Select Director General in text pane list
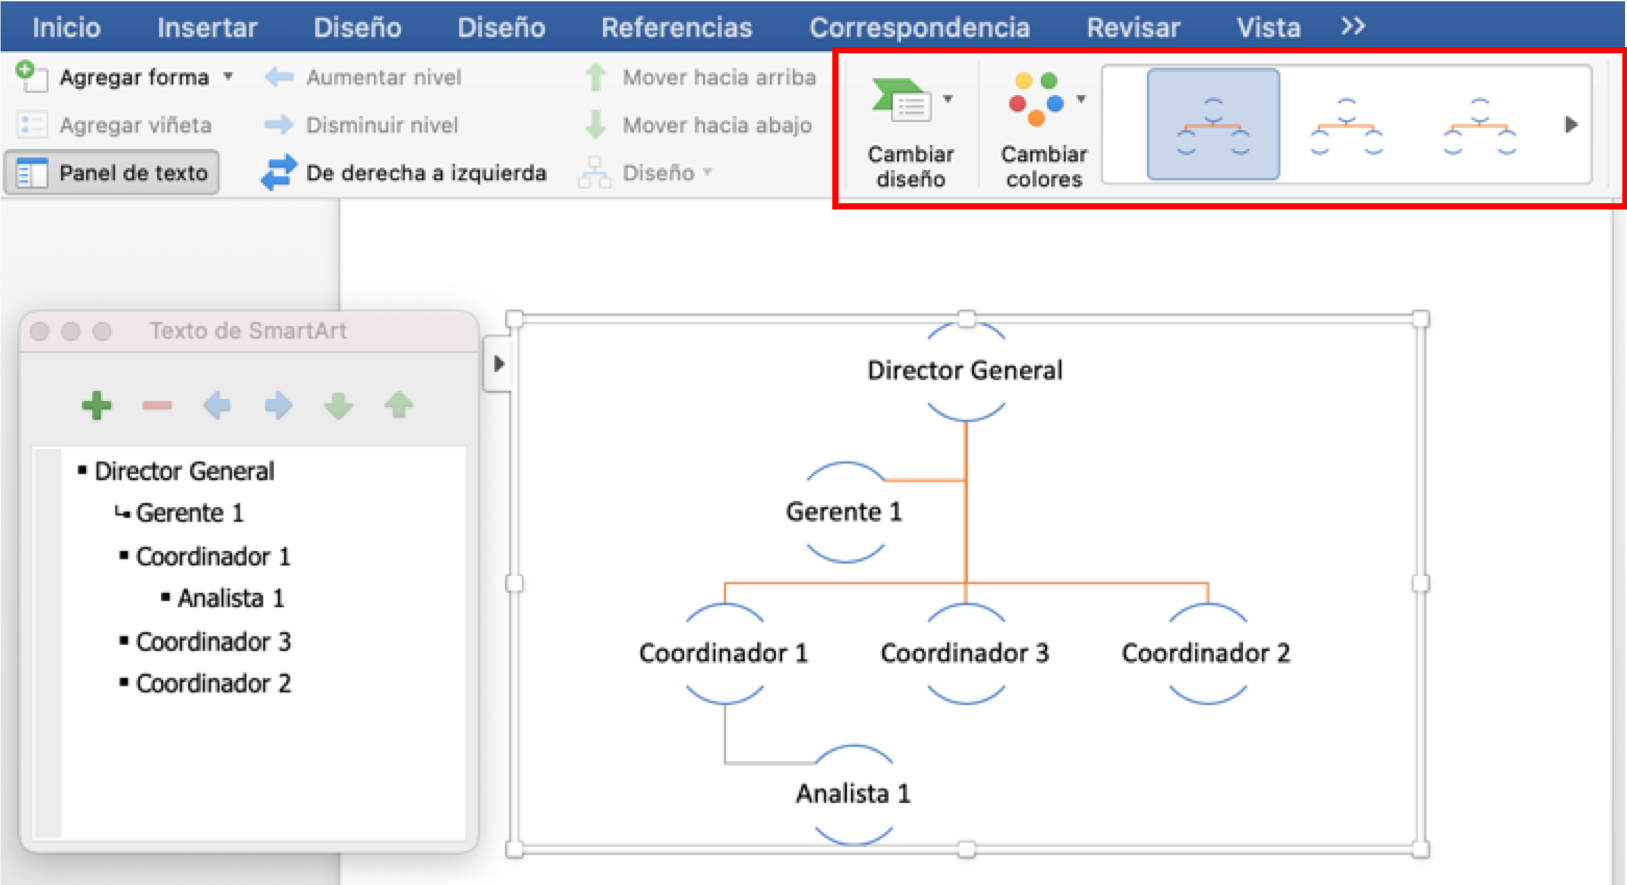Viewport: 1627px width, 885px height. [x=184, y=471]
